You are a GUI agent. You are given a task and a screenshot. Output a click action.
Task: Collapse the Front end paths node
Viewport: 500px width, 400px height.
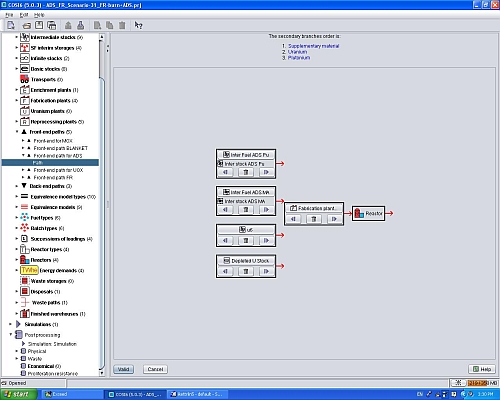pos(17,132)
